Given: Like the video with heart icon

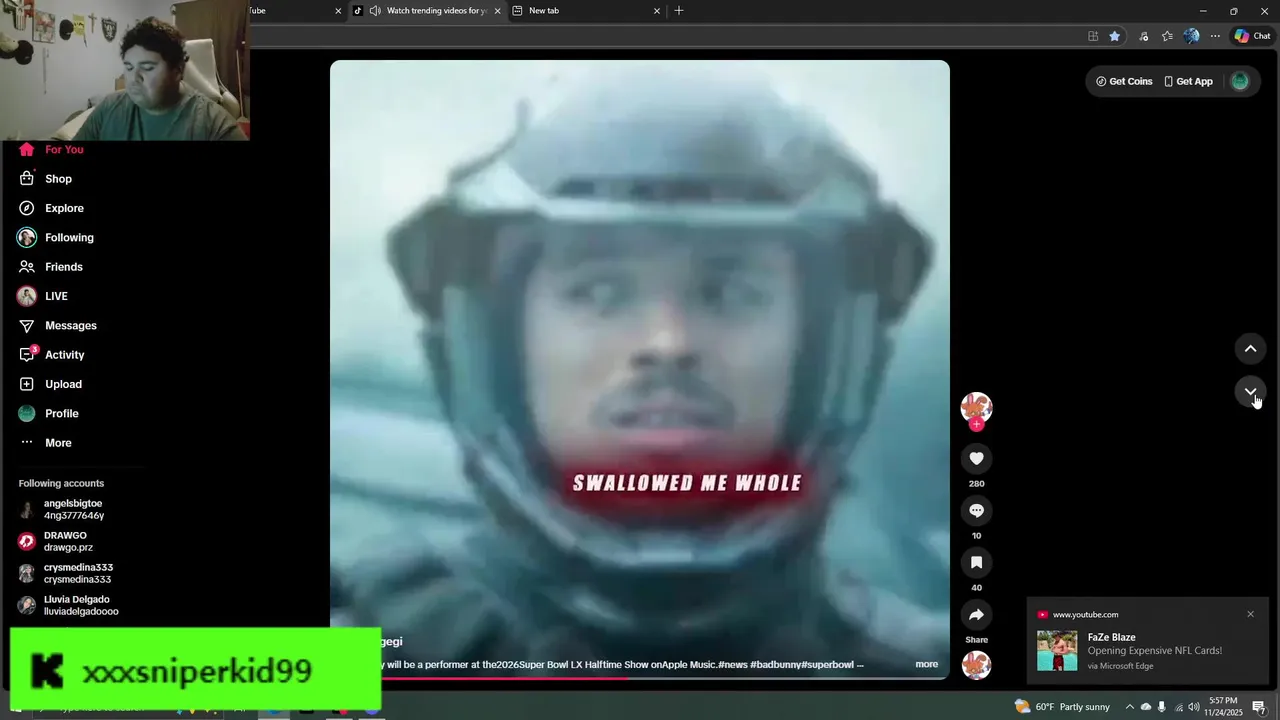Looking at the screenshot, I should coord(976,459).
